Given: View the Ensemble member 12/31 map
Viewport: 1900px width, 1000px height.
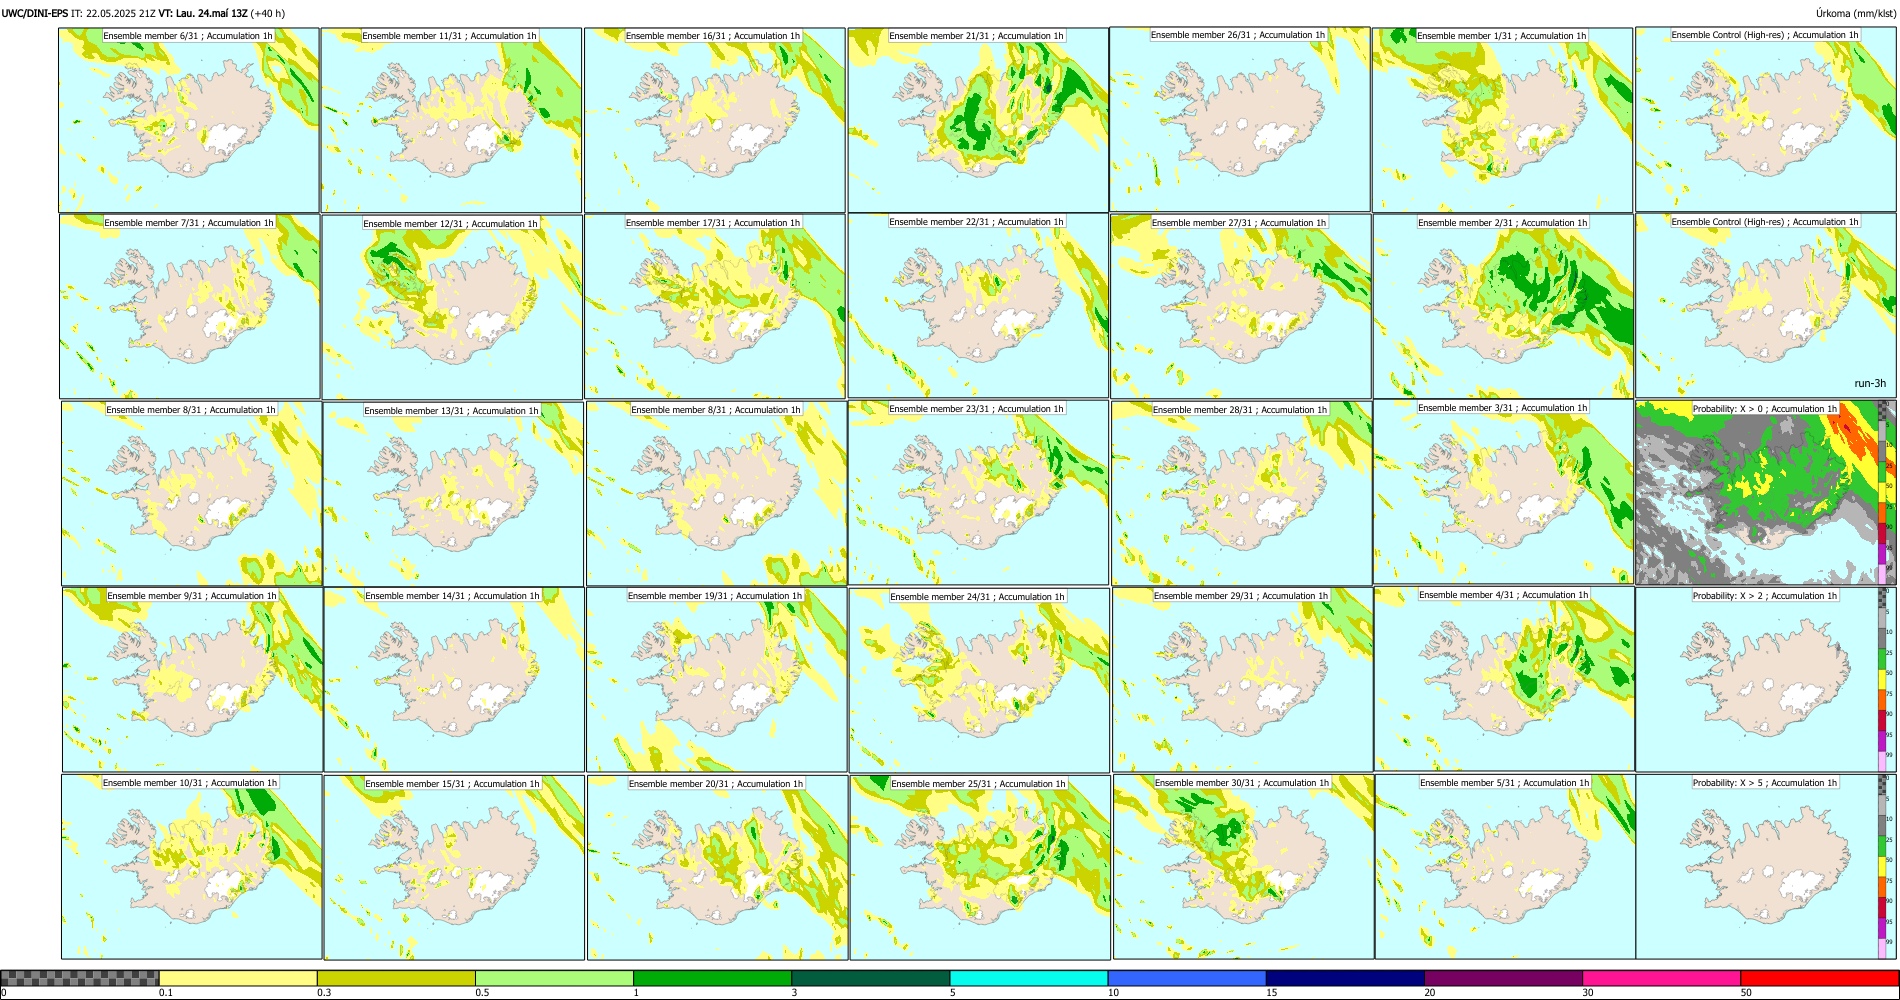Looking at the screenshot, I should coord(453,307).
